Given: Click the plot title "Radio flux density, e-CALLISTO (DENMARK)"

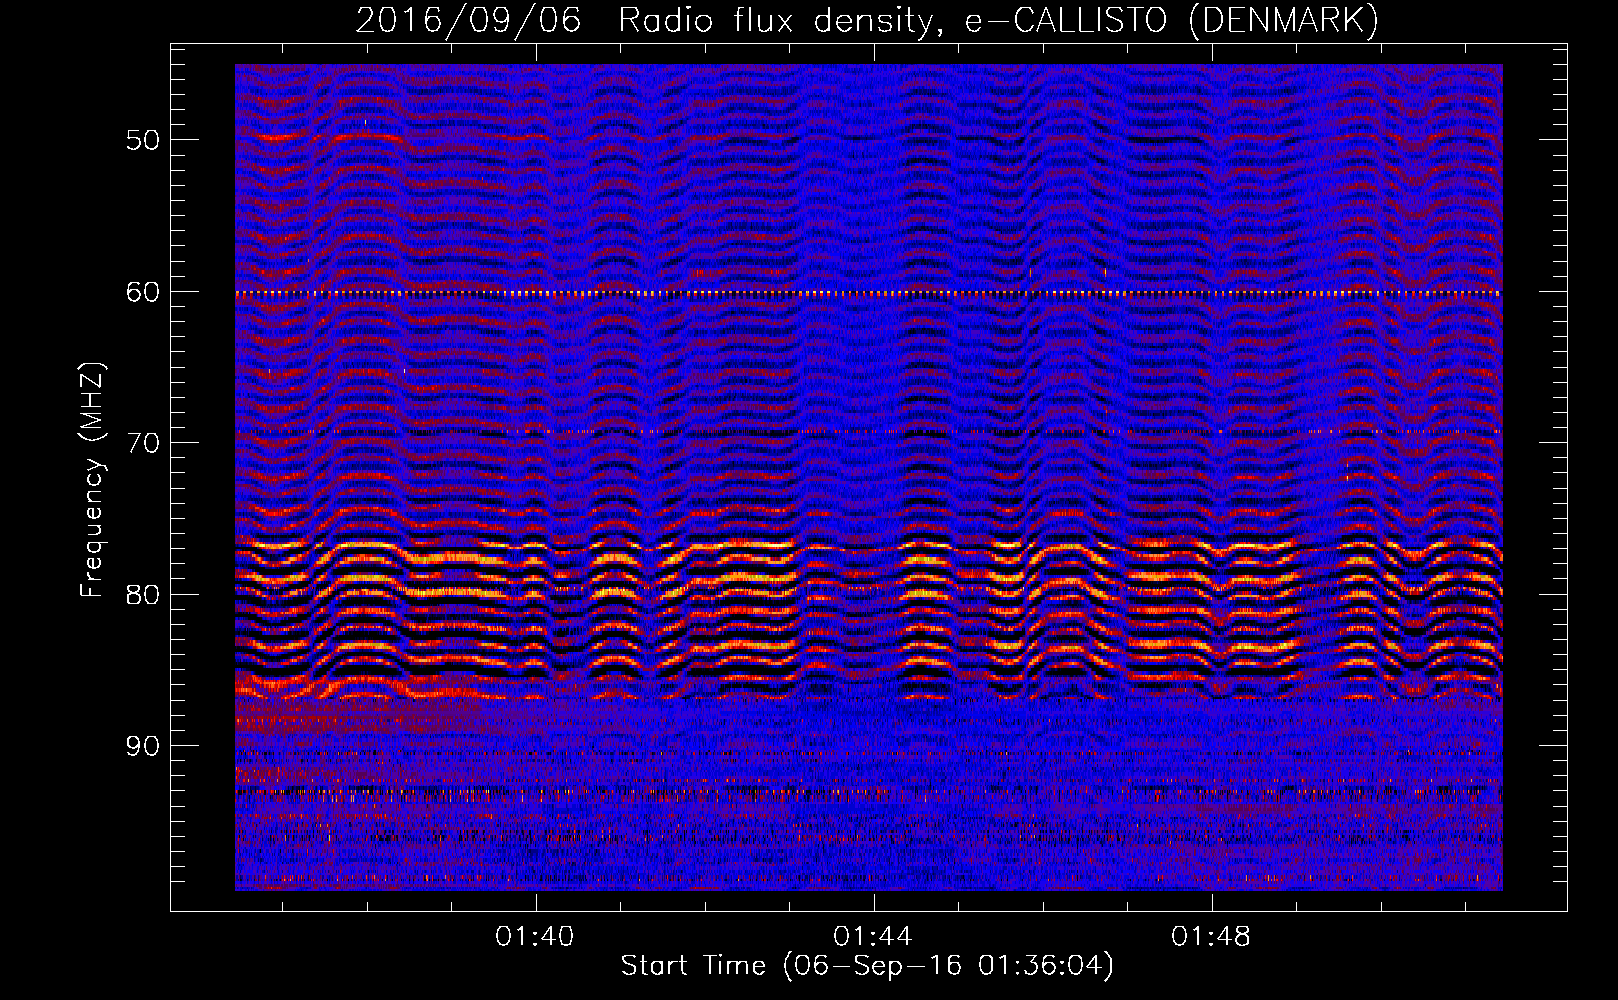Looking at the screenshot, I should [x=998, y=21].
